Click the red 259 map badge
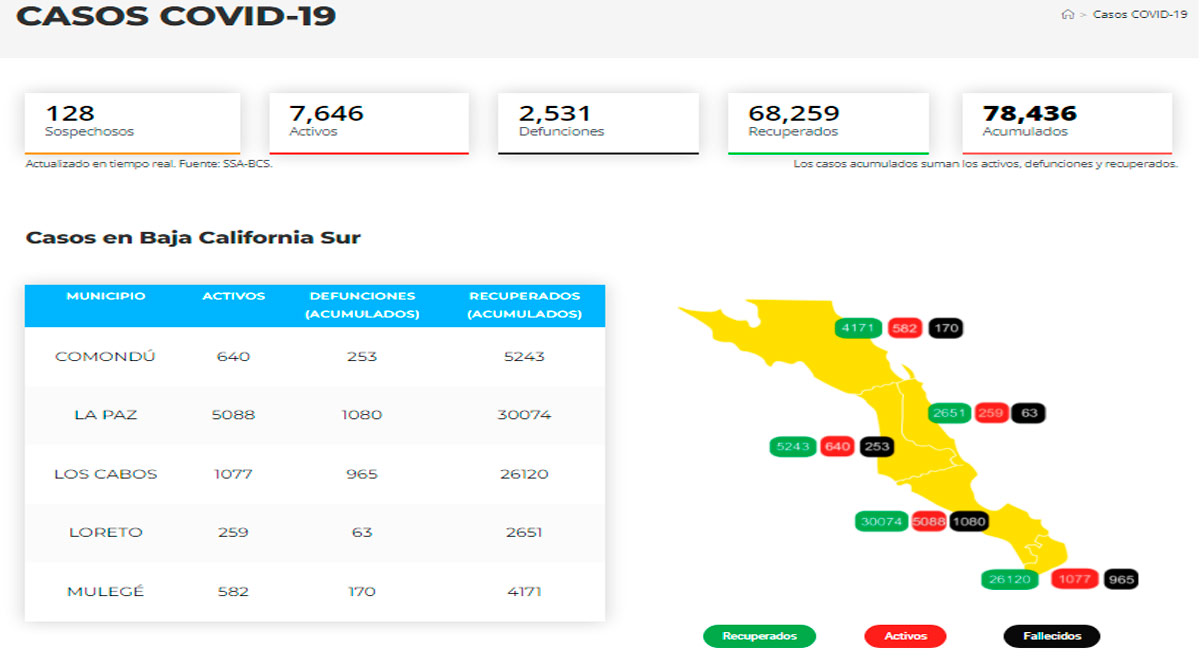 (991, 413)
